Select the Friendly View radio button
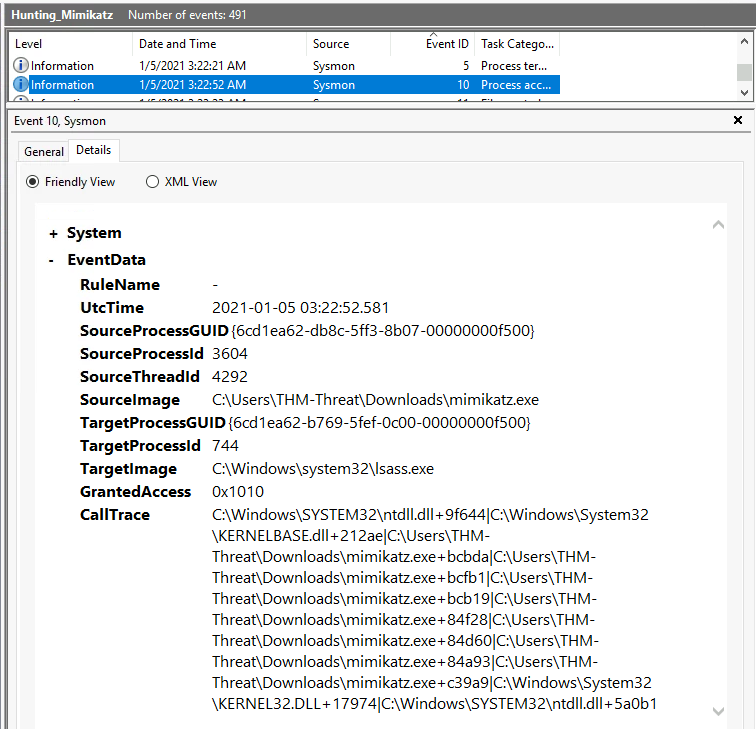This screenshot has width=756, height=729. pyautogui.click(x=32, y=182)
